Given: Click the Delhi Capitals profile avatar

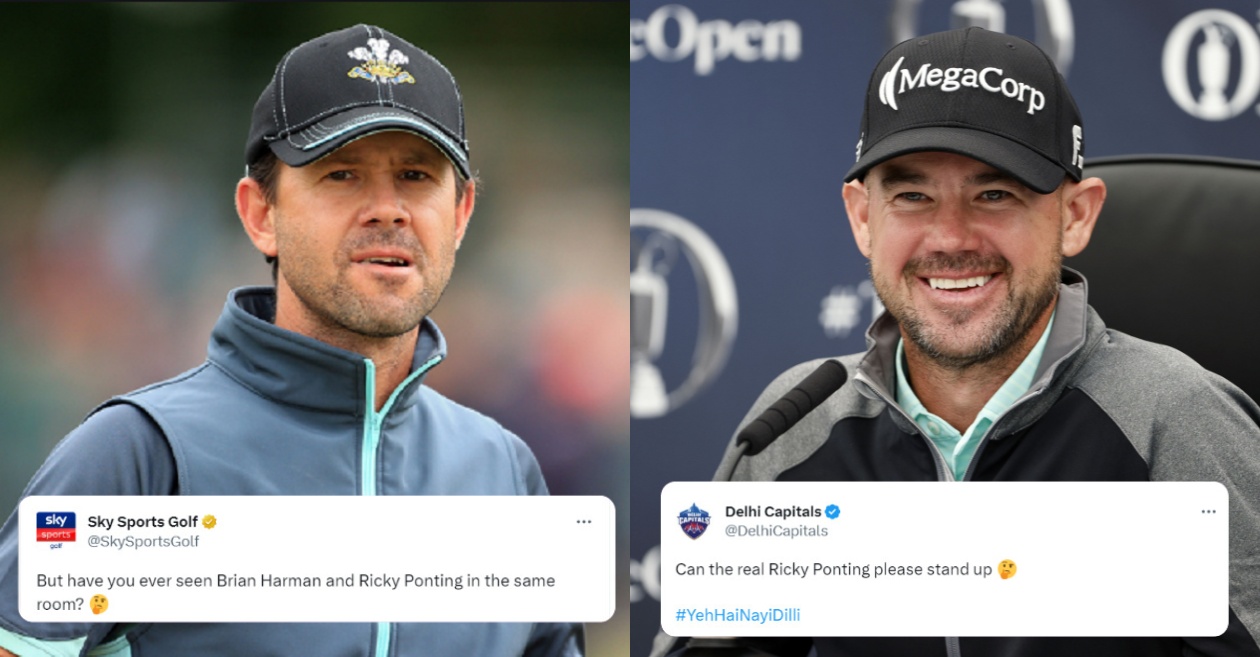Looking at the screenshot, I should coord(694,521).
